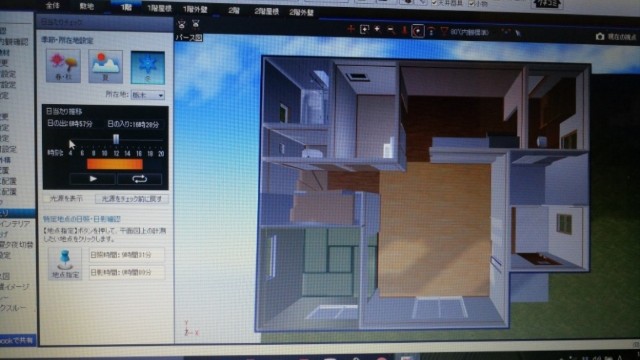Click the second hourglass icon above パース図
The height and width of the screenshot is (360, 640).
tap(196, 24)
